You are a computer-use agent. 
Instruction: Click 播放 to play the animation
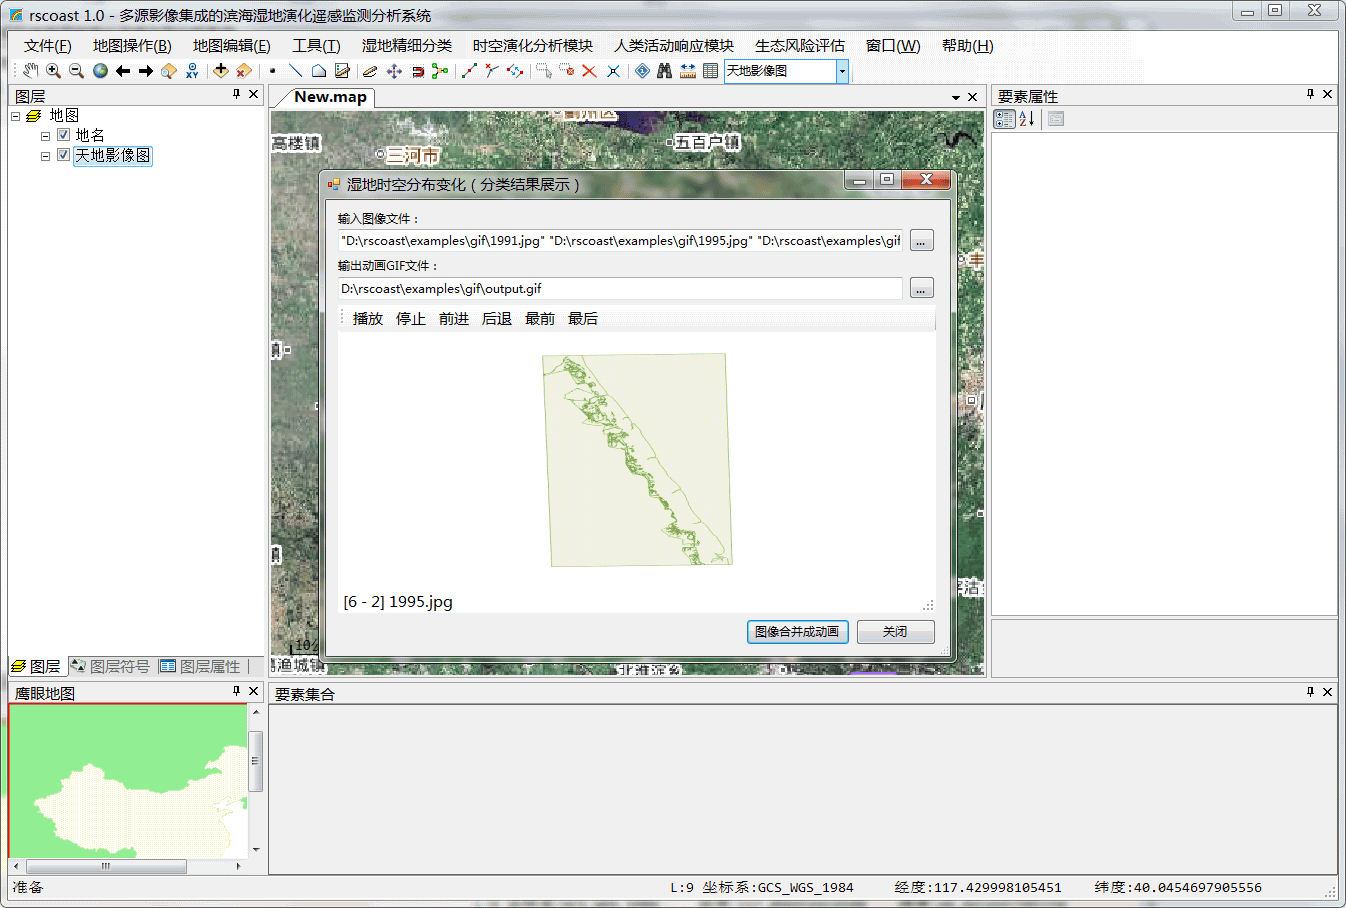tap(367, 319)
